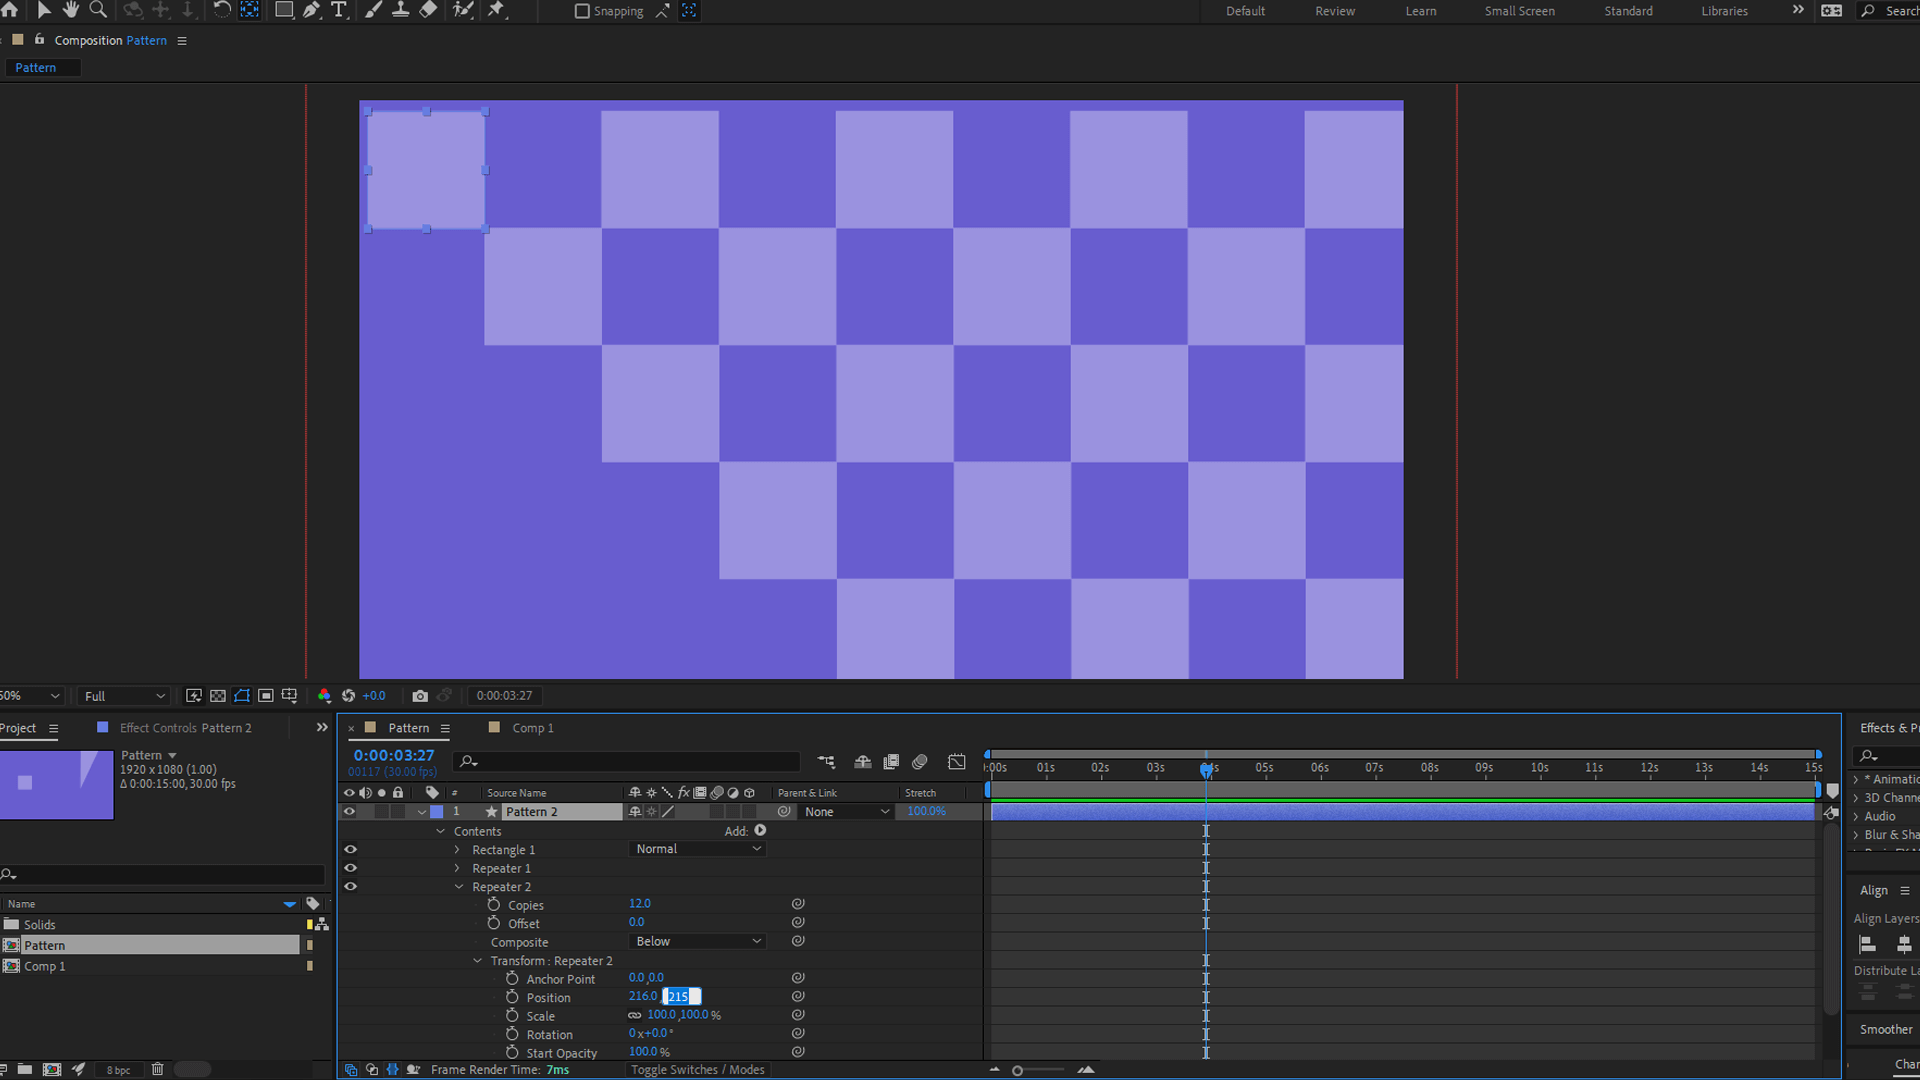This screenshot has height=1080, width=1920.
Task: Pick the Brush tool
Action: [x=373, y=10]
